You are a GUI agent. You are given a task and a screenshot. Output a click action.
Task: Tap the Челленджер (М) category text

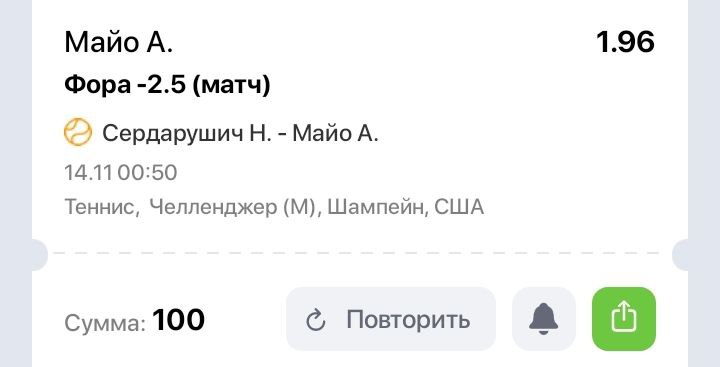point(234,207)
